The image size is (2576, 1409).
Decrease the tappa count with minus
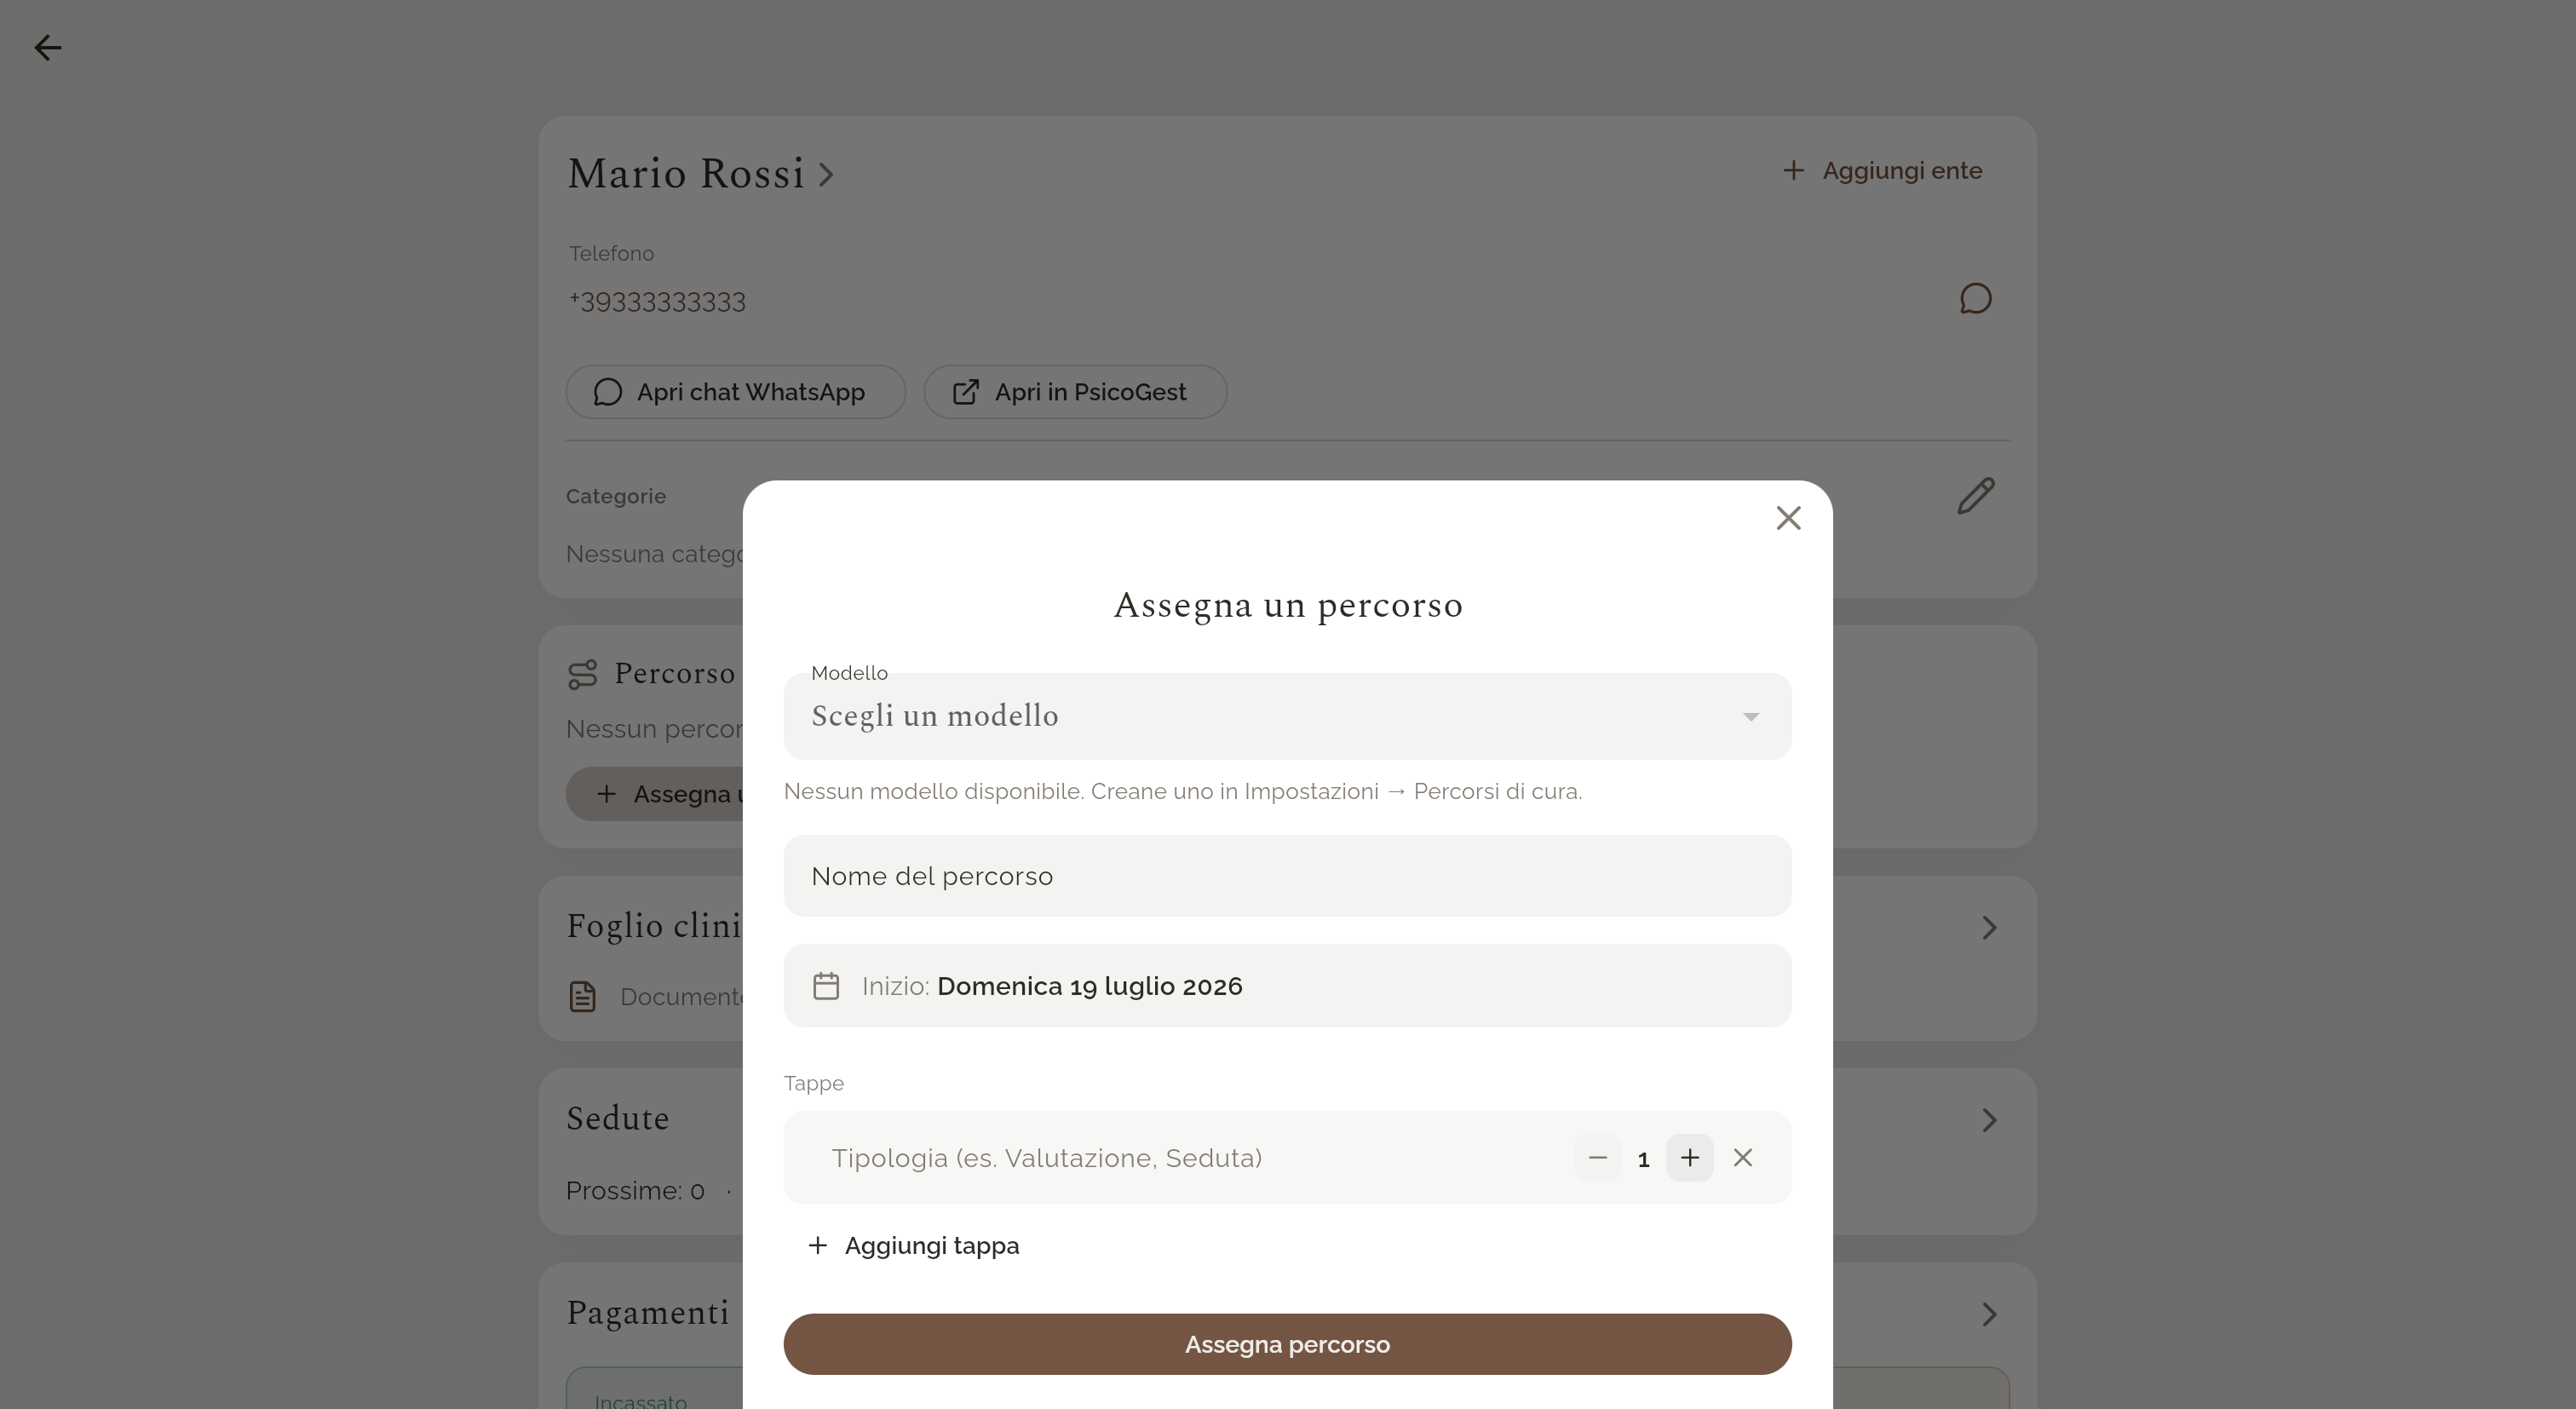[1597, 1158]
